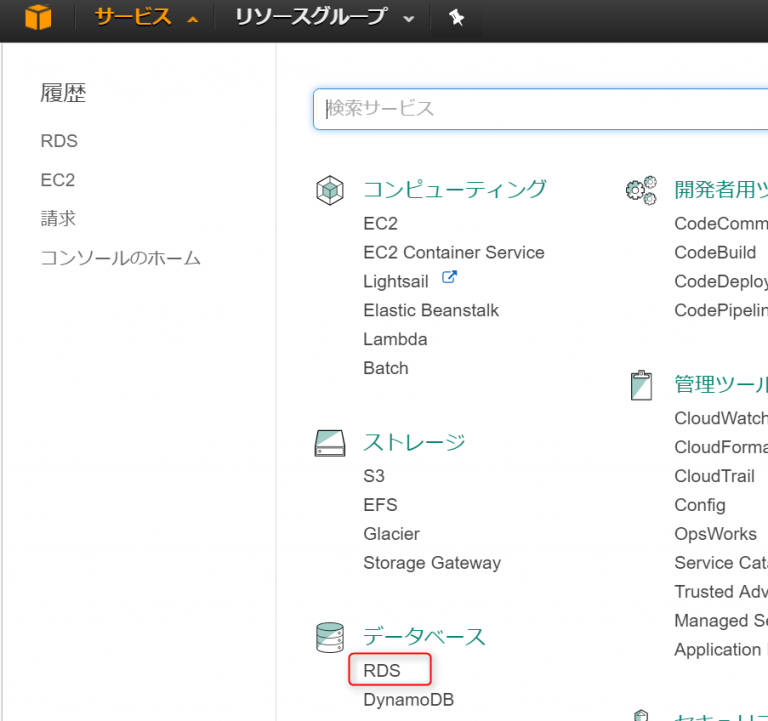Click the Computing category cube icon
This screenshot has height=721, width=768.
coord(330,190)
